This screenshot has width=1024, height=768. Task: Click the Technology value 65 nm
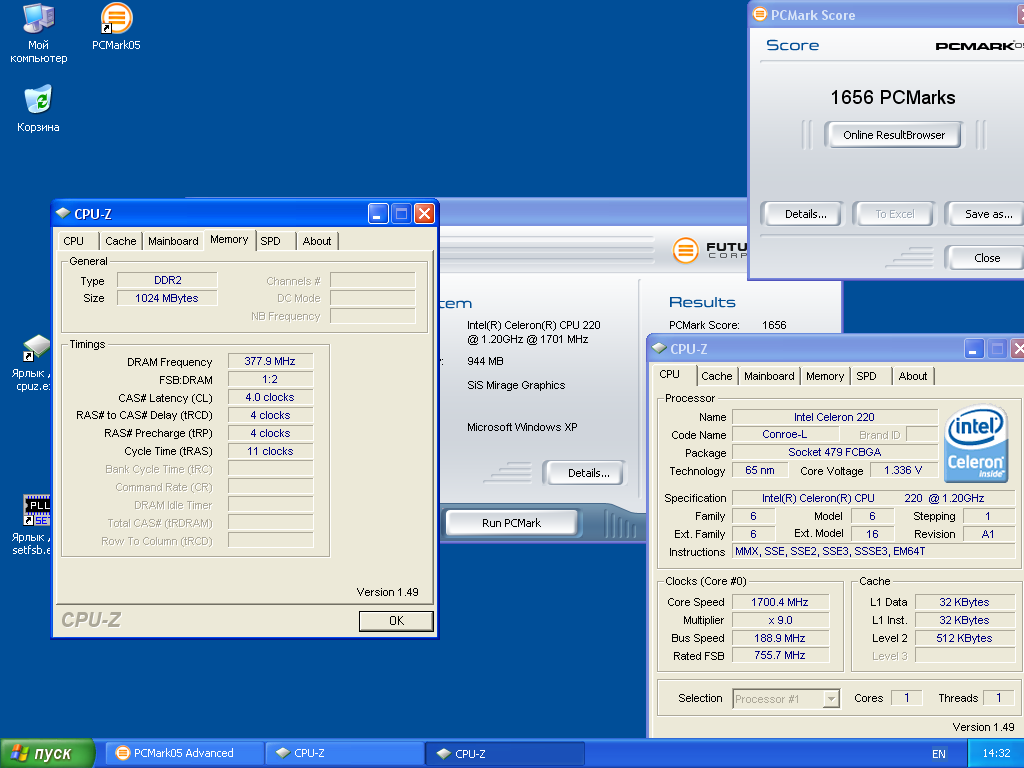760,470
